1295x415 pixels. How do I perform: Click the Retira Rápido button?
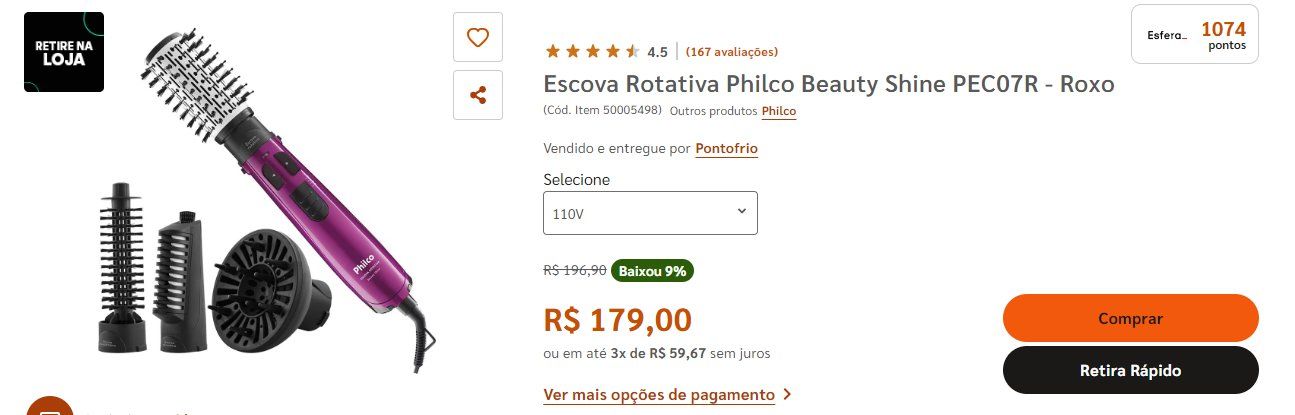tap(1131, 370)
